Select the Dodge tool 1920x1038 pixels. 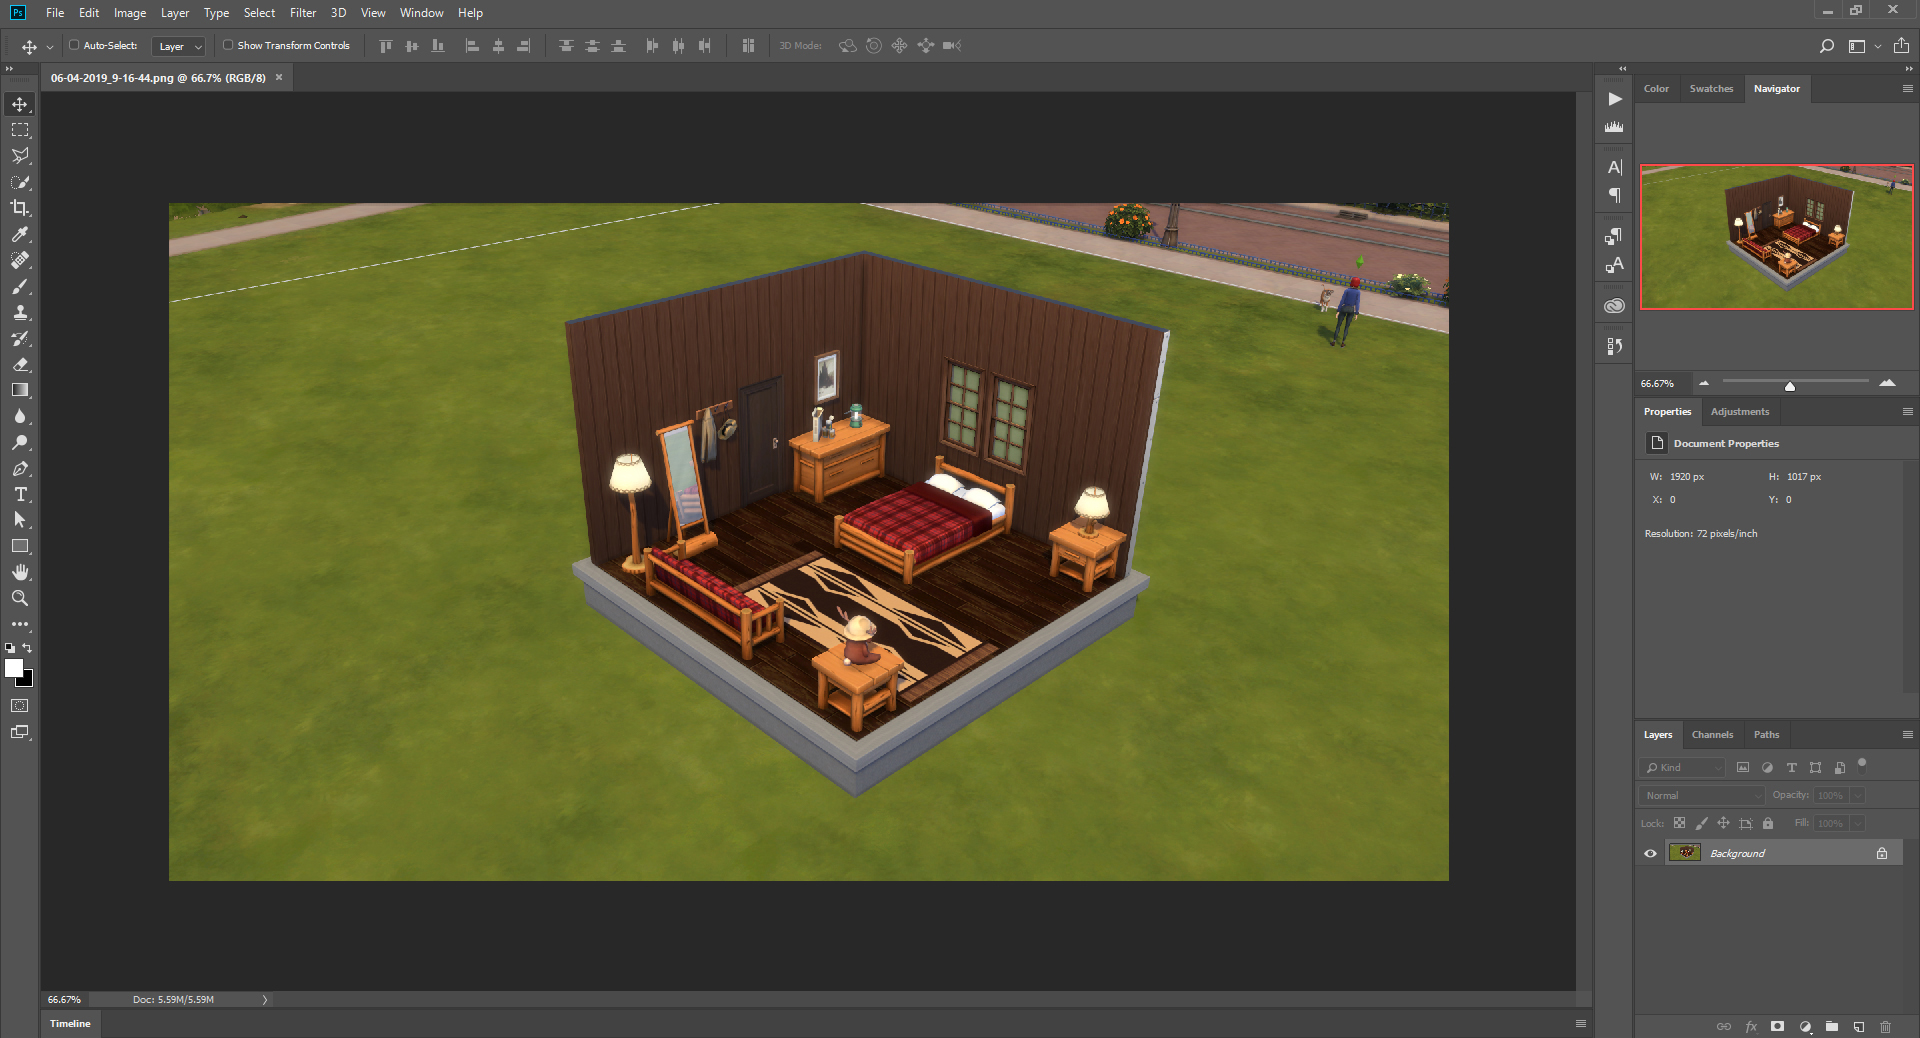tap(20, 442)
